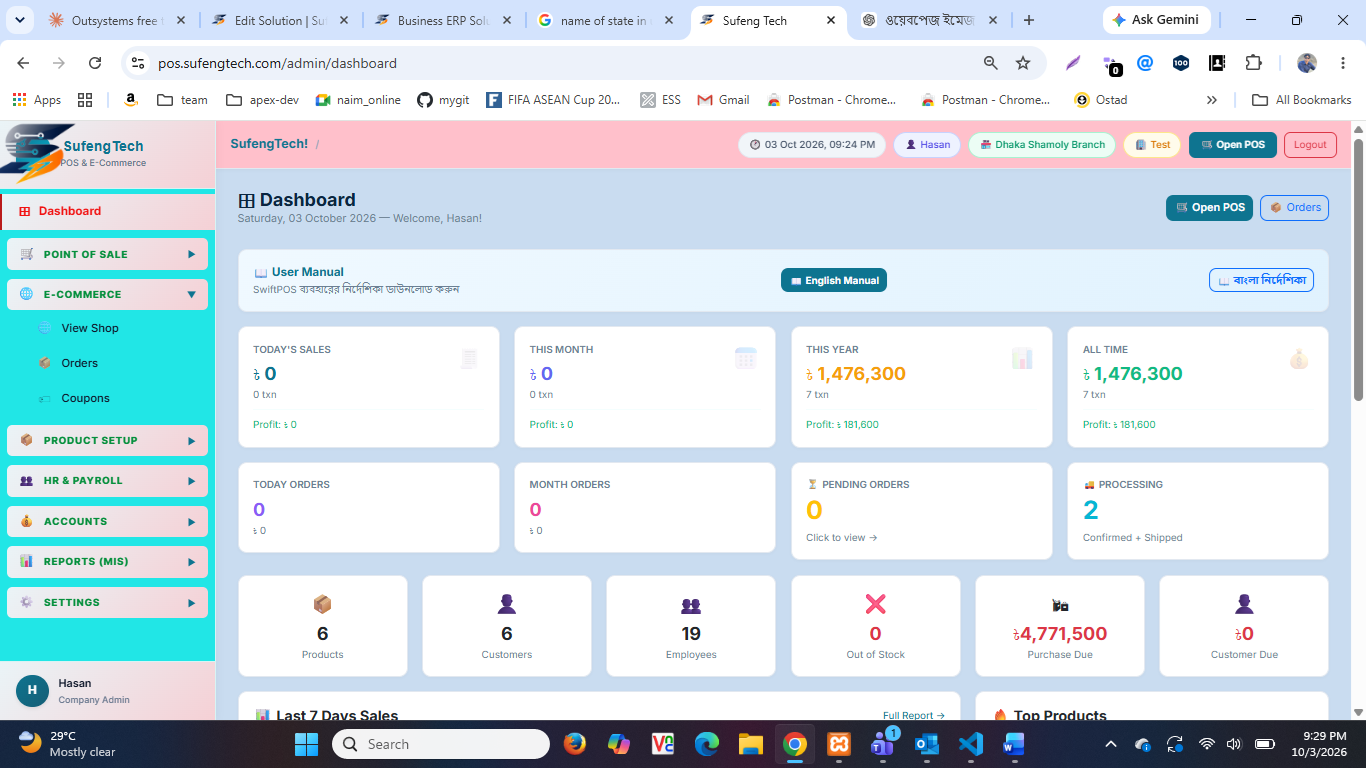Open the Amazon bookmark icon
1366x768 pixels.
[x=130, y=100]
